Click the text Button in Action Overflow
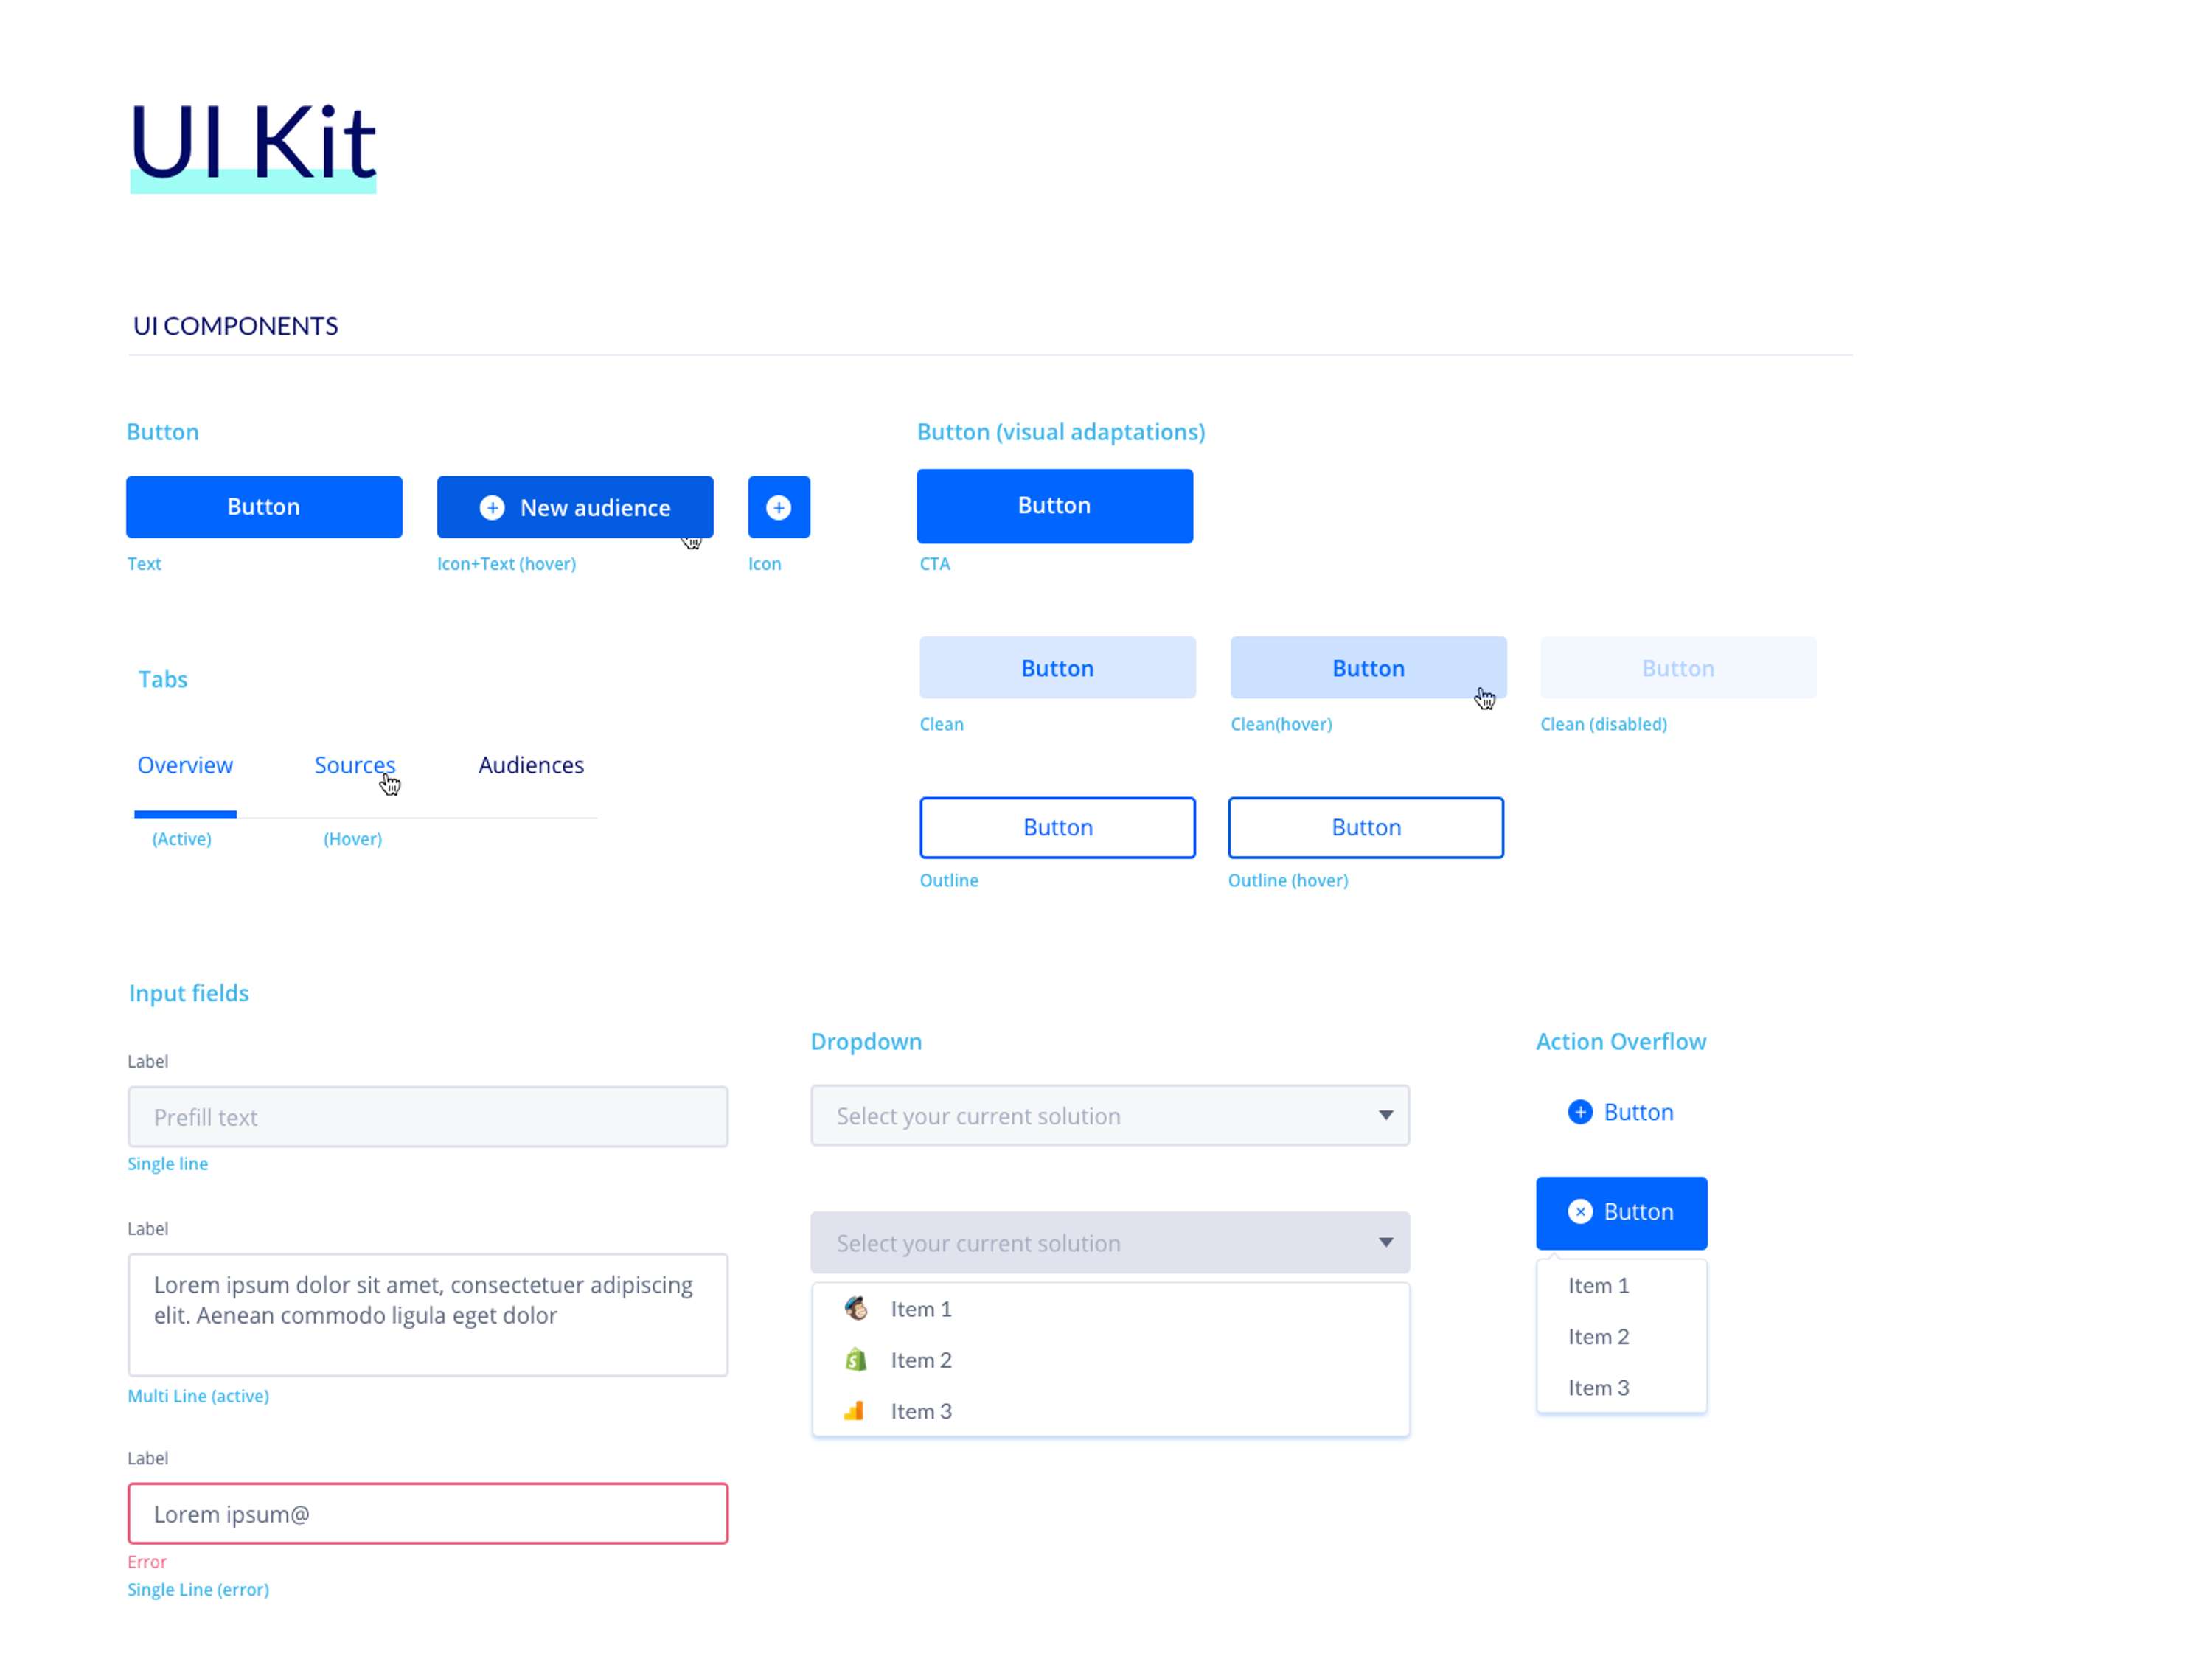Viewport: 2212px width, 1659px height. (x=1621, y=1112)
